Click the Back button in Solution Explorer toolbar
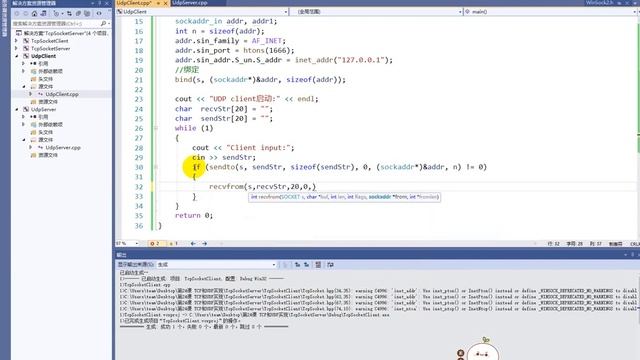The height and width of the screenshot is (360, 640). point(17,13)
